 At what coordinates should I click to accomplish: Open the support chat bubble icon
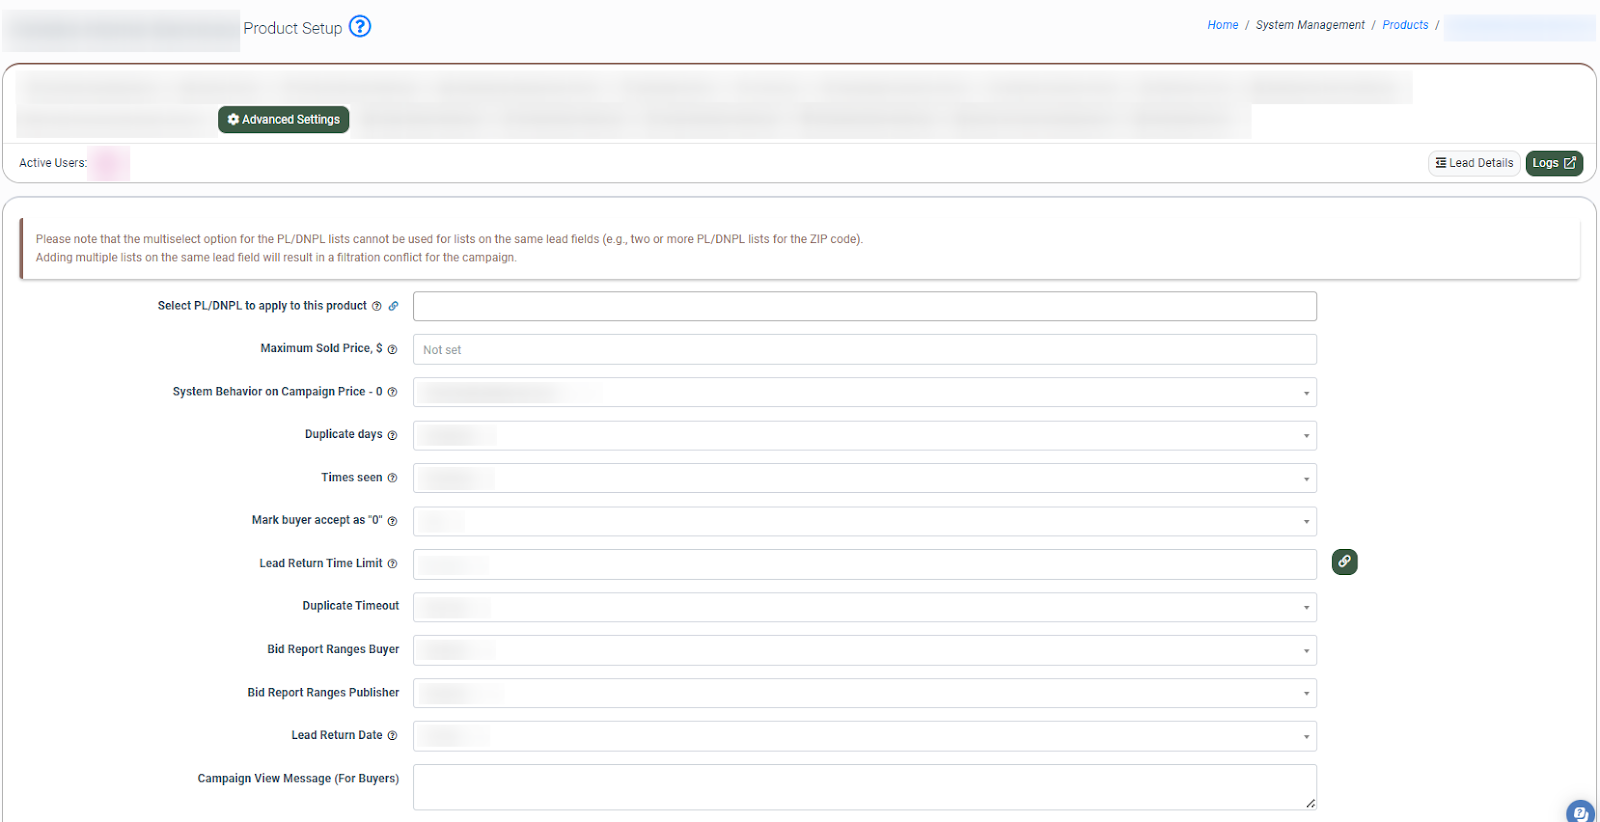(1580, 811)
